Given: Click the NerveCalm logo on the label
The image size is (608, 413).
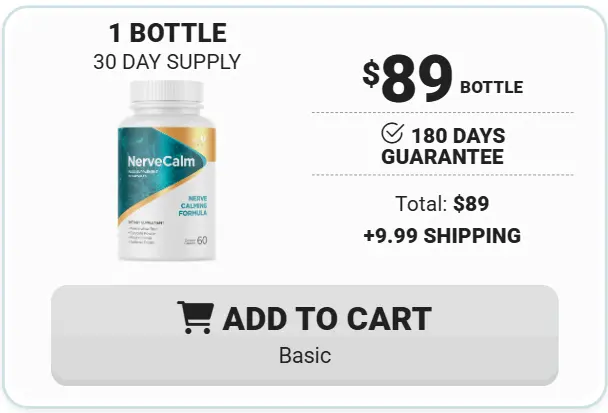Looking at the screenshot, I should tap(161, 161).
